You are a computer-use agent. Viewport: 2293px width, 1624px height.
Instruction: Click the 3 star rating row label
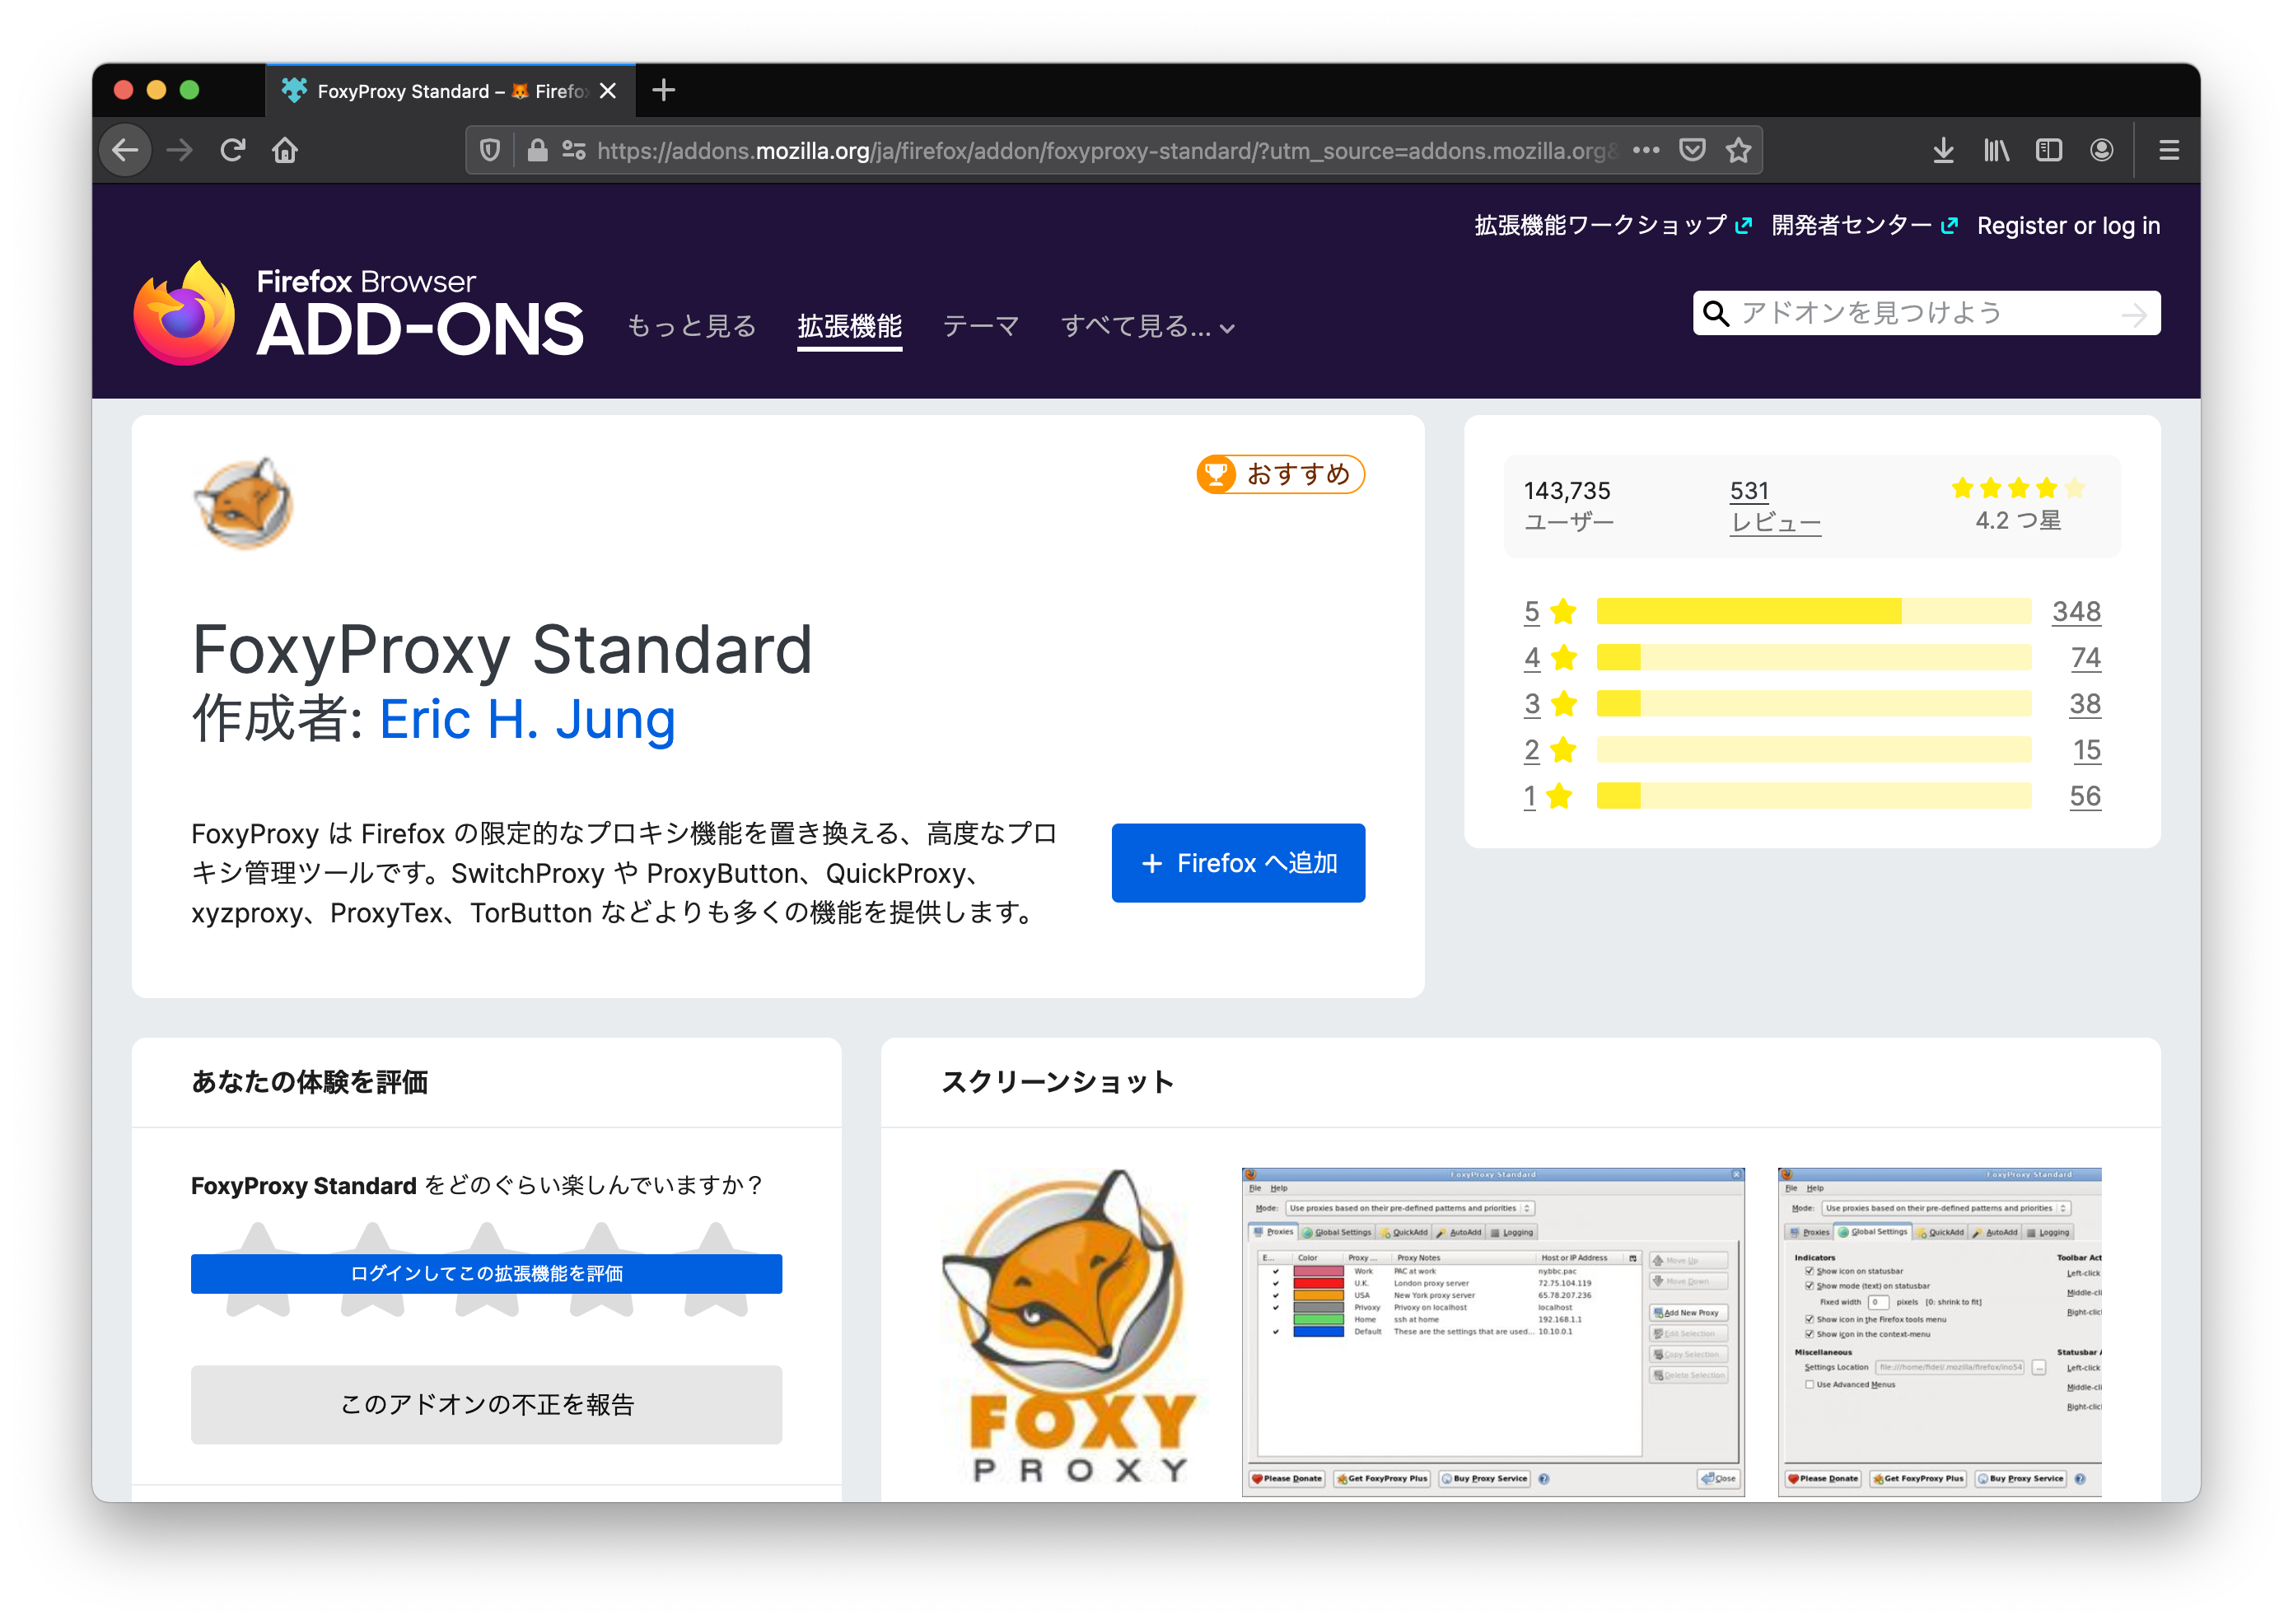[1550, 704]
